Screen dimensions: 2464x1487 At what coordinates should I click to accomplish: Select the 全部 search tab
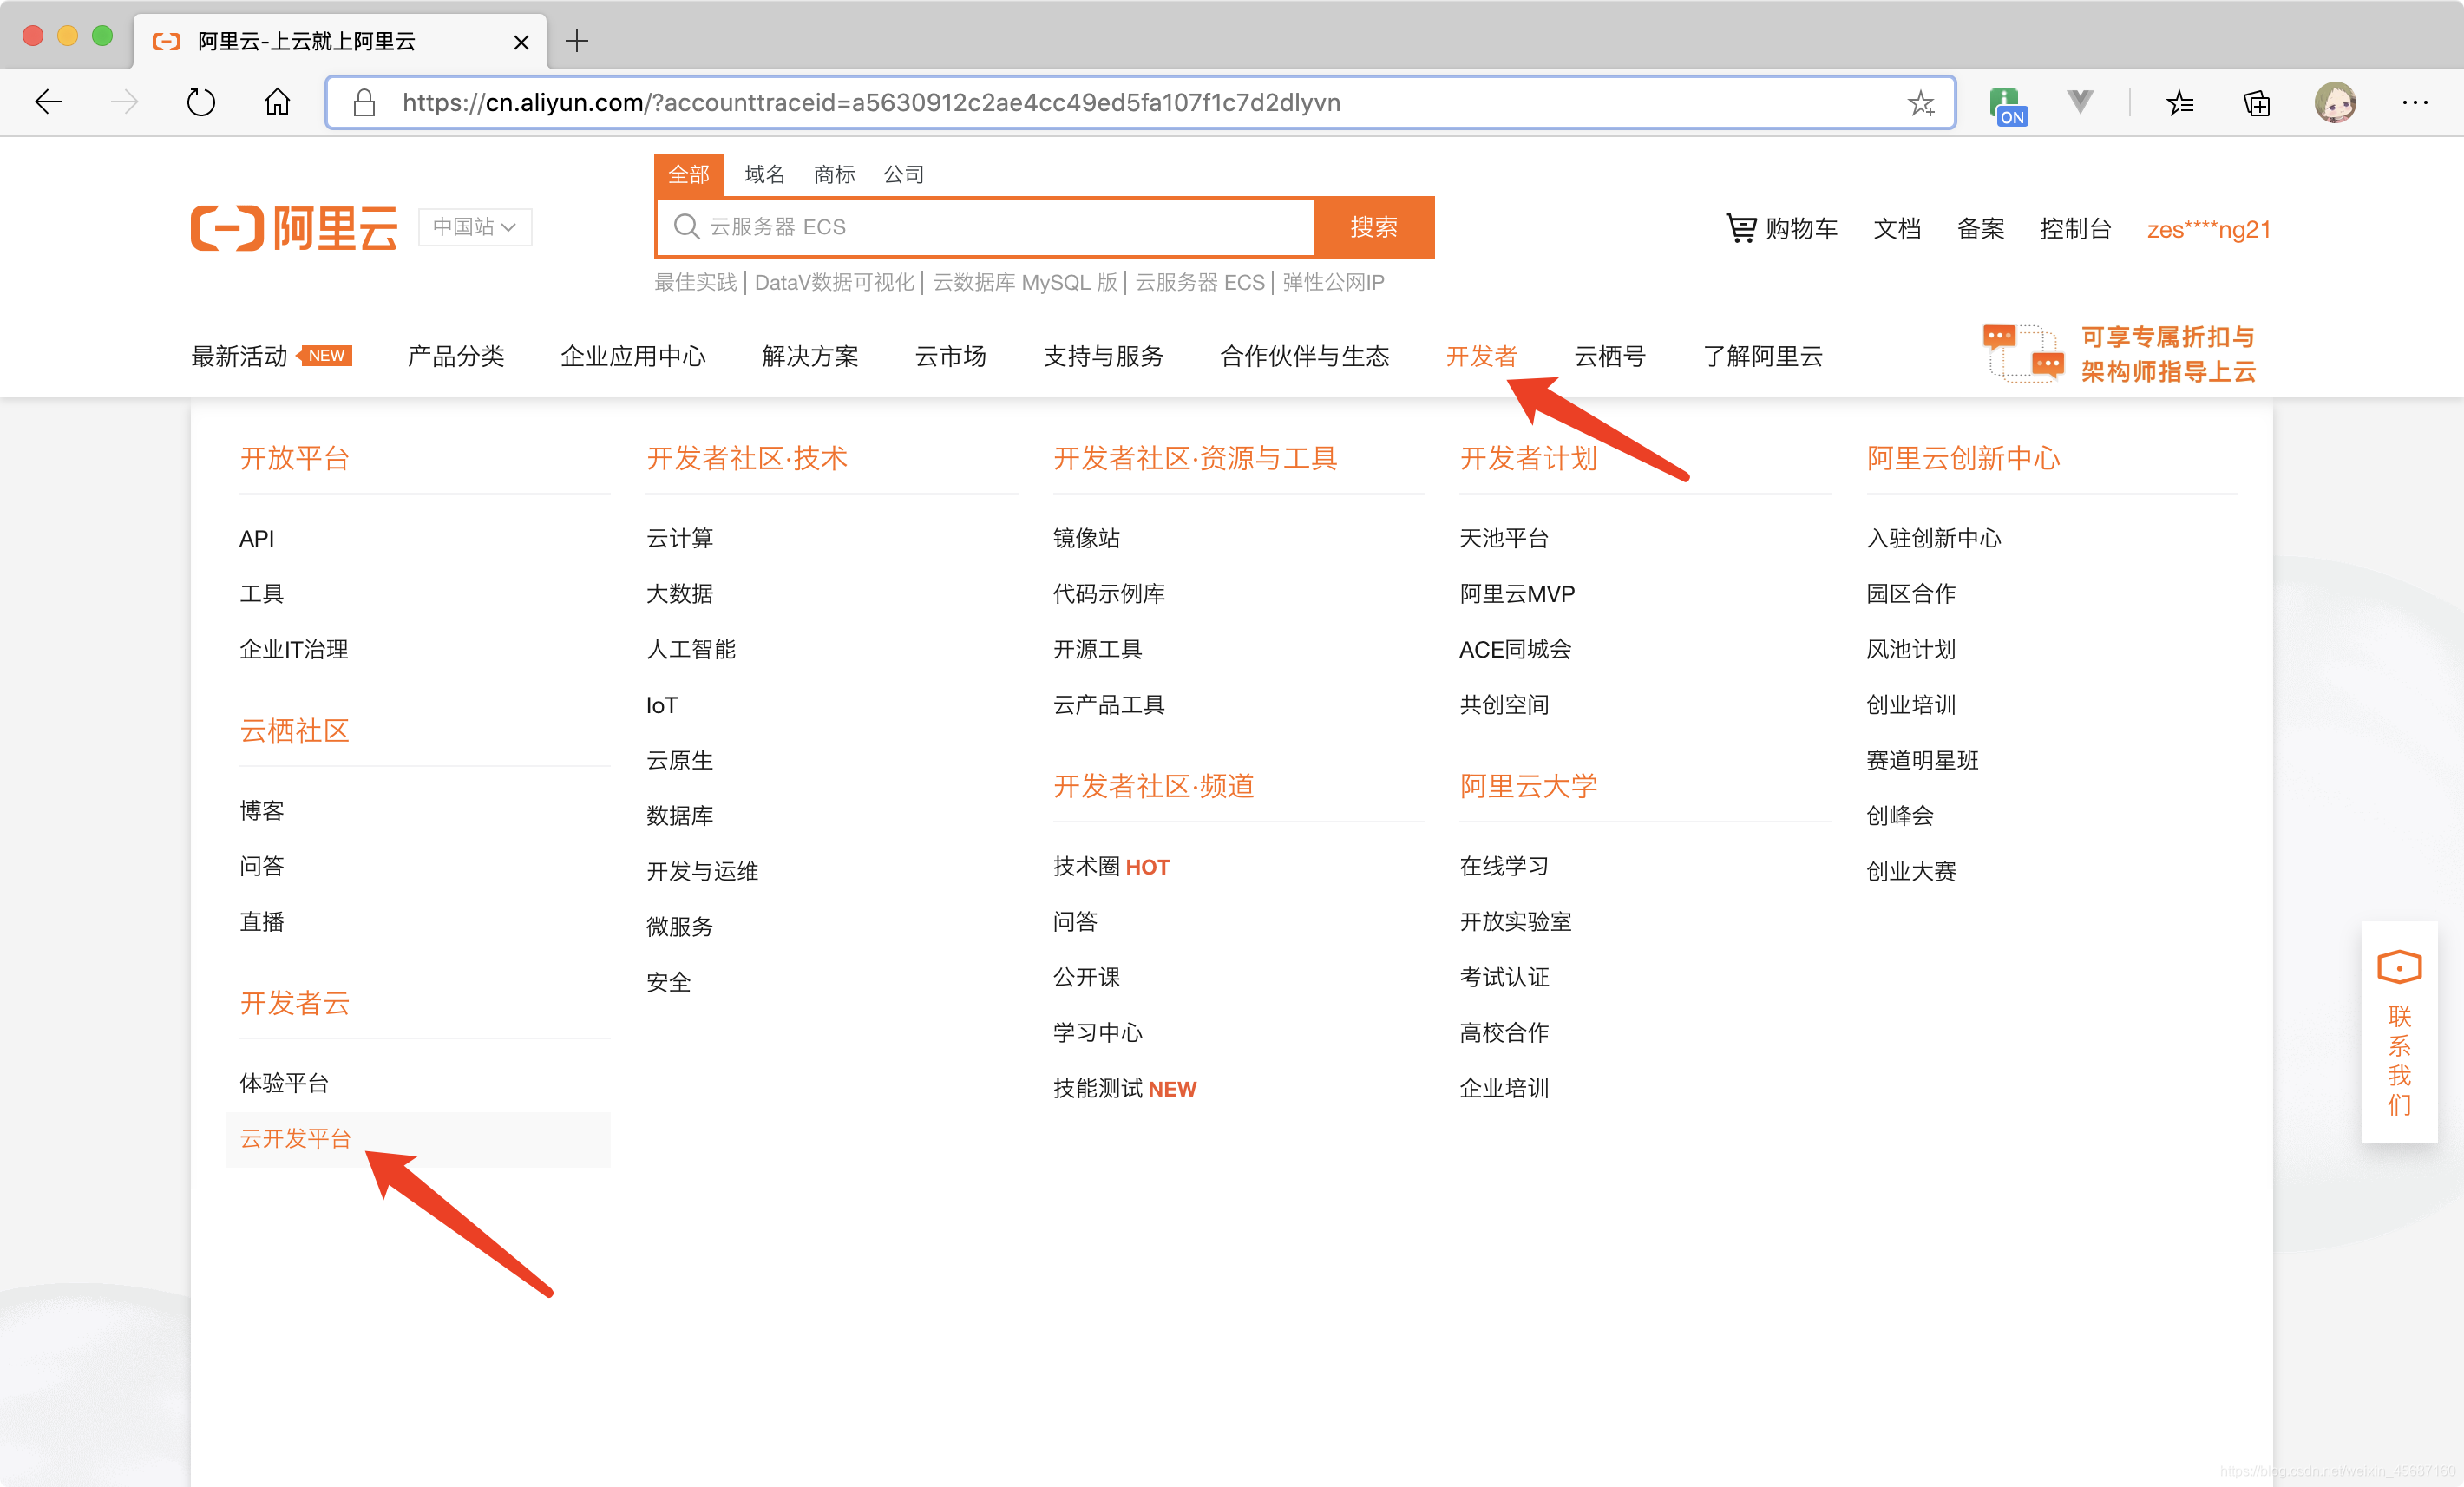point(688,174)
